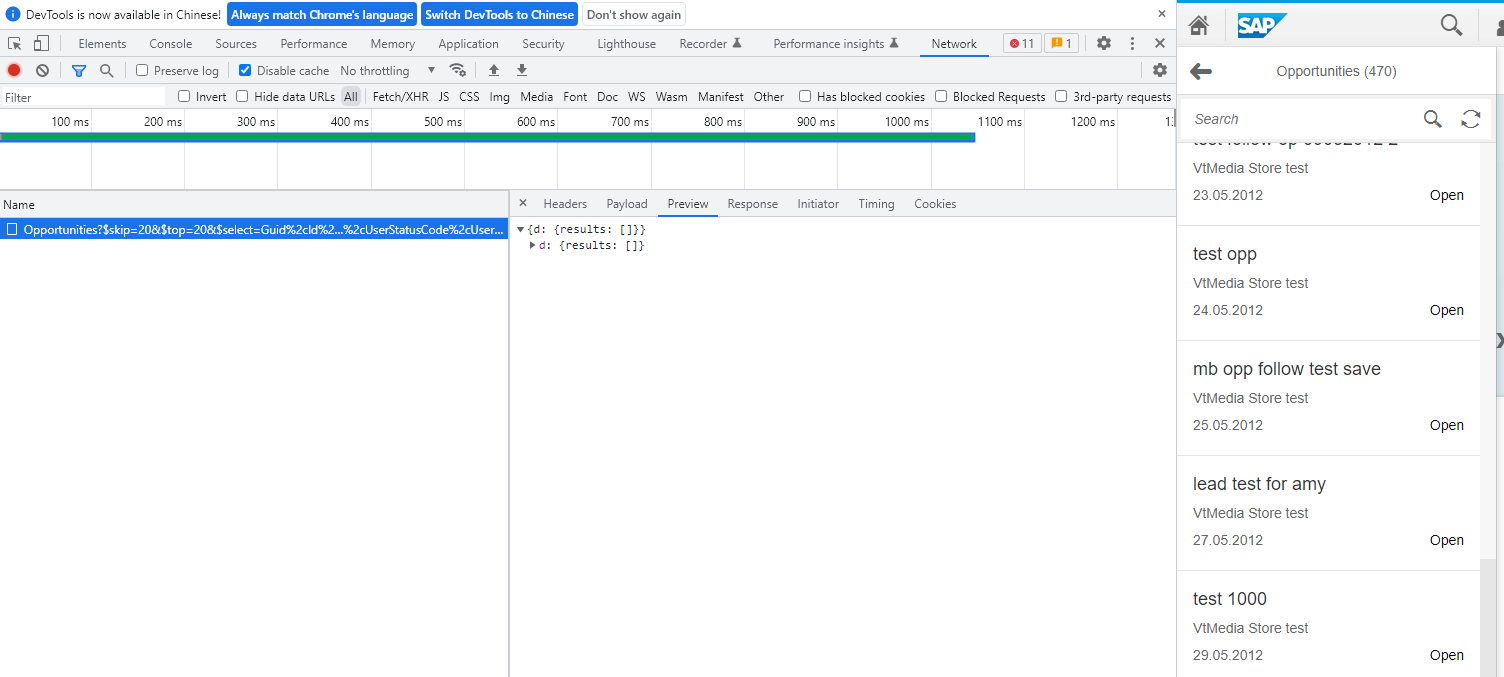This screenshot has height=677, width=1504.
Task: Switch to the Sources panel
Action: [x=236, y=43]
